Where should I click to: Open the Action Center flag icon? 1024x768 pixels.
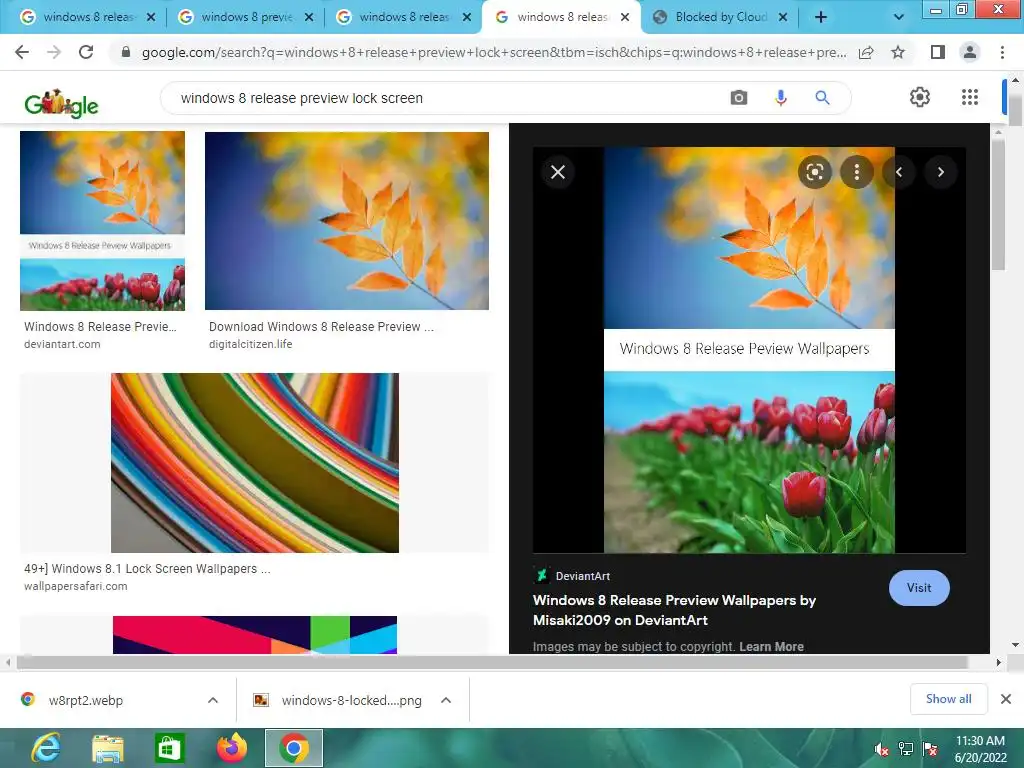[930, 749]
